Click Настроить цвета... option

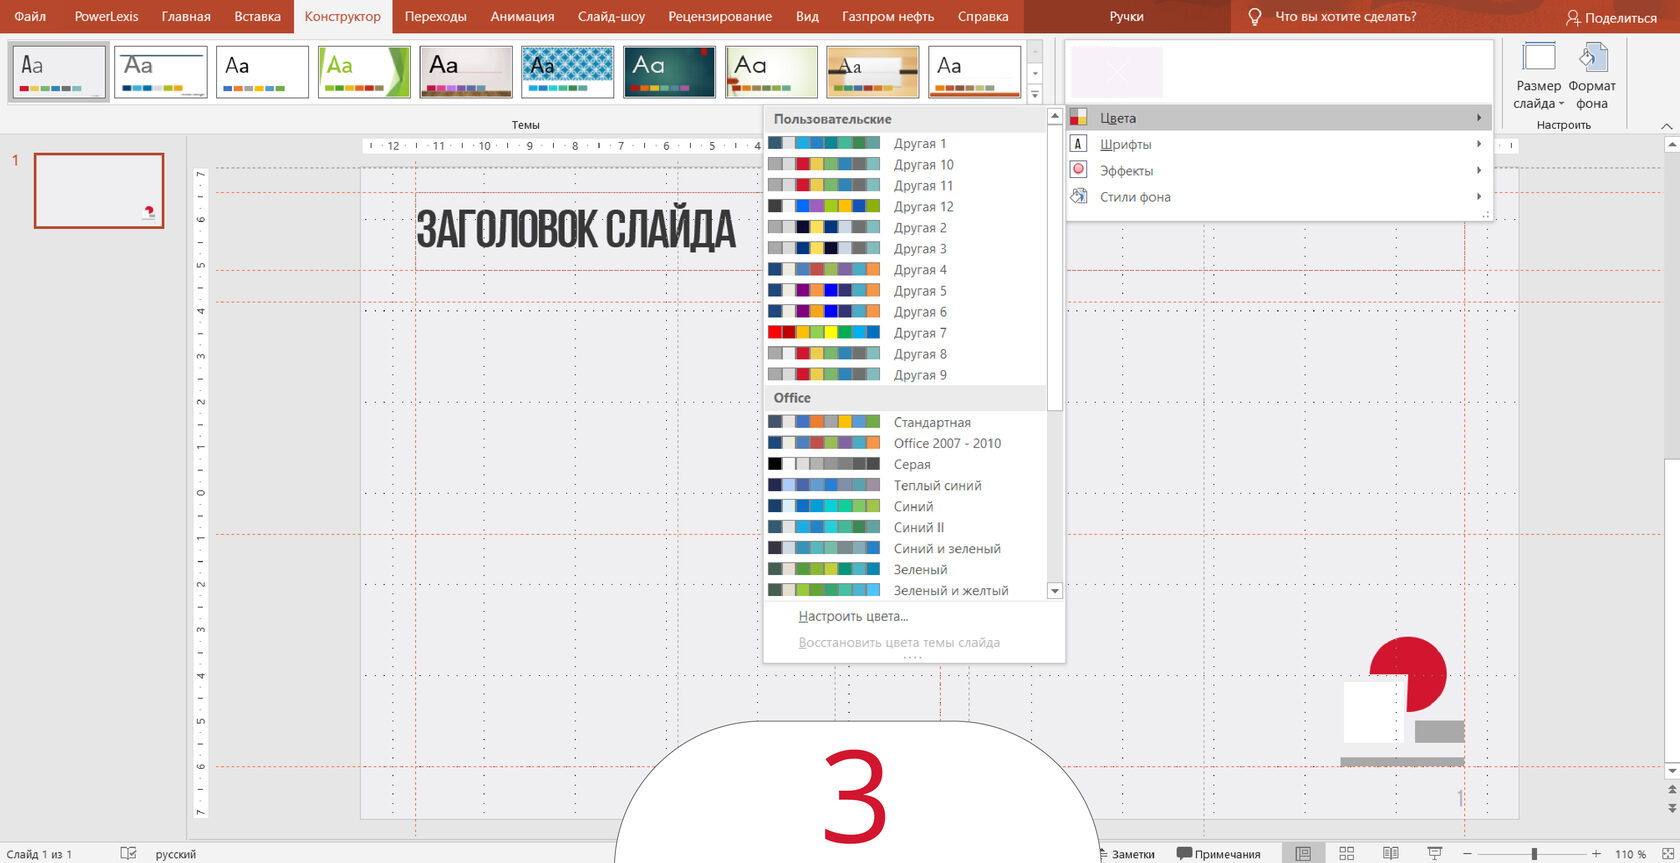point(853,616)
